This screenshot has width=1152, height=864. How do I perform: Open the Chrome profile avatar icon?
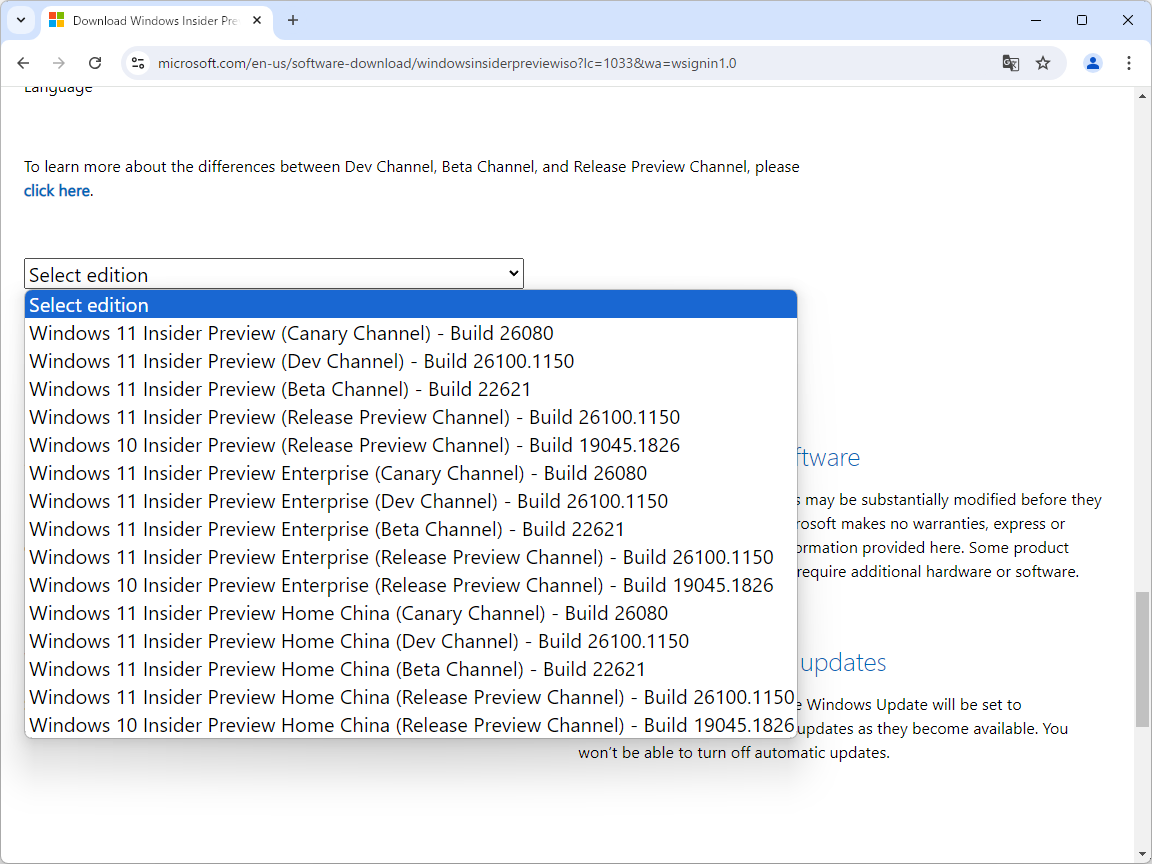click(x=1093, y=63)
